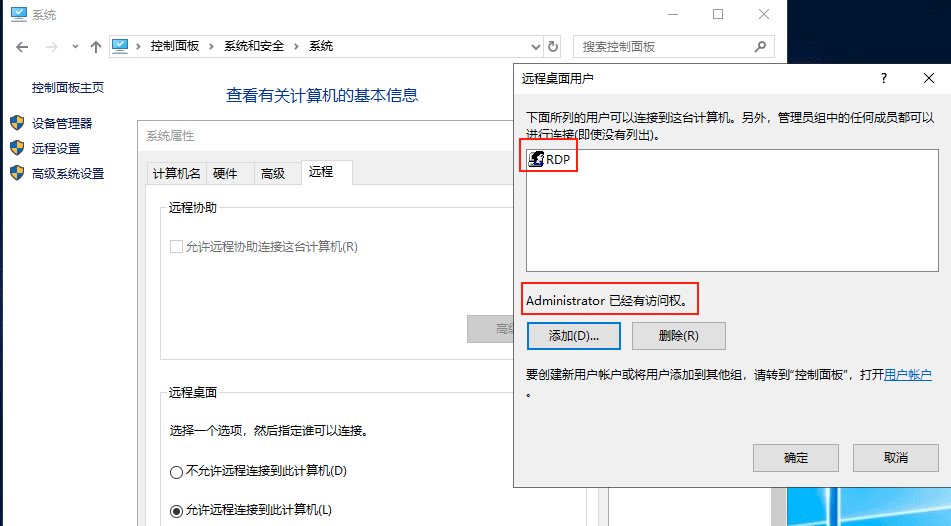Click the partly hidden 高级 button in 远程协助
951x526 pixels.
[x=490, y=329]
